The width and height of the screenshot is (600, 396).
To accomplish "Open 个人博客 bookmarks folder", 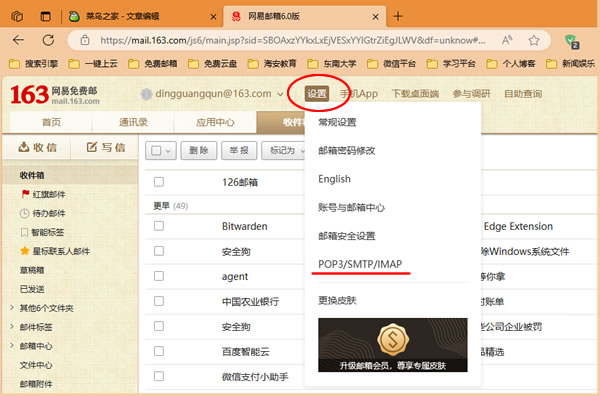I will tap(511, 64).
